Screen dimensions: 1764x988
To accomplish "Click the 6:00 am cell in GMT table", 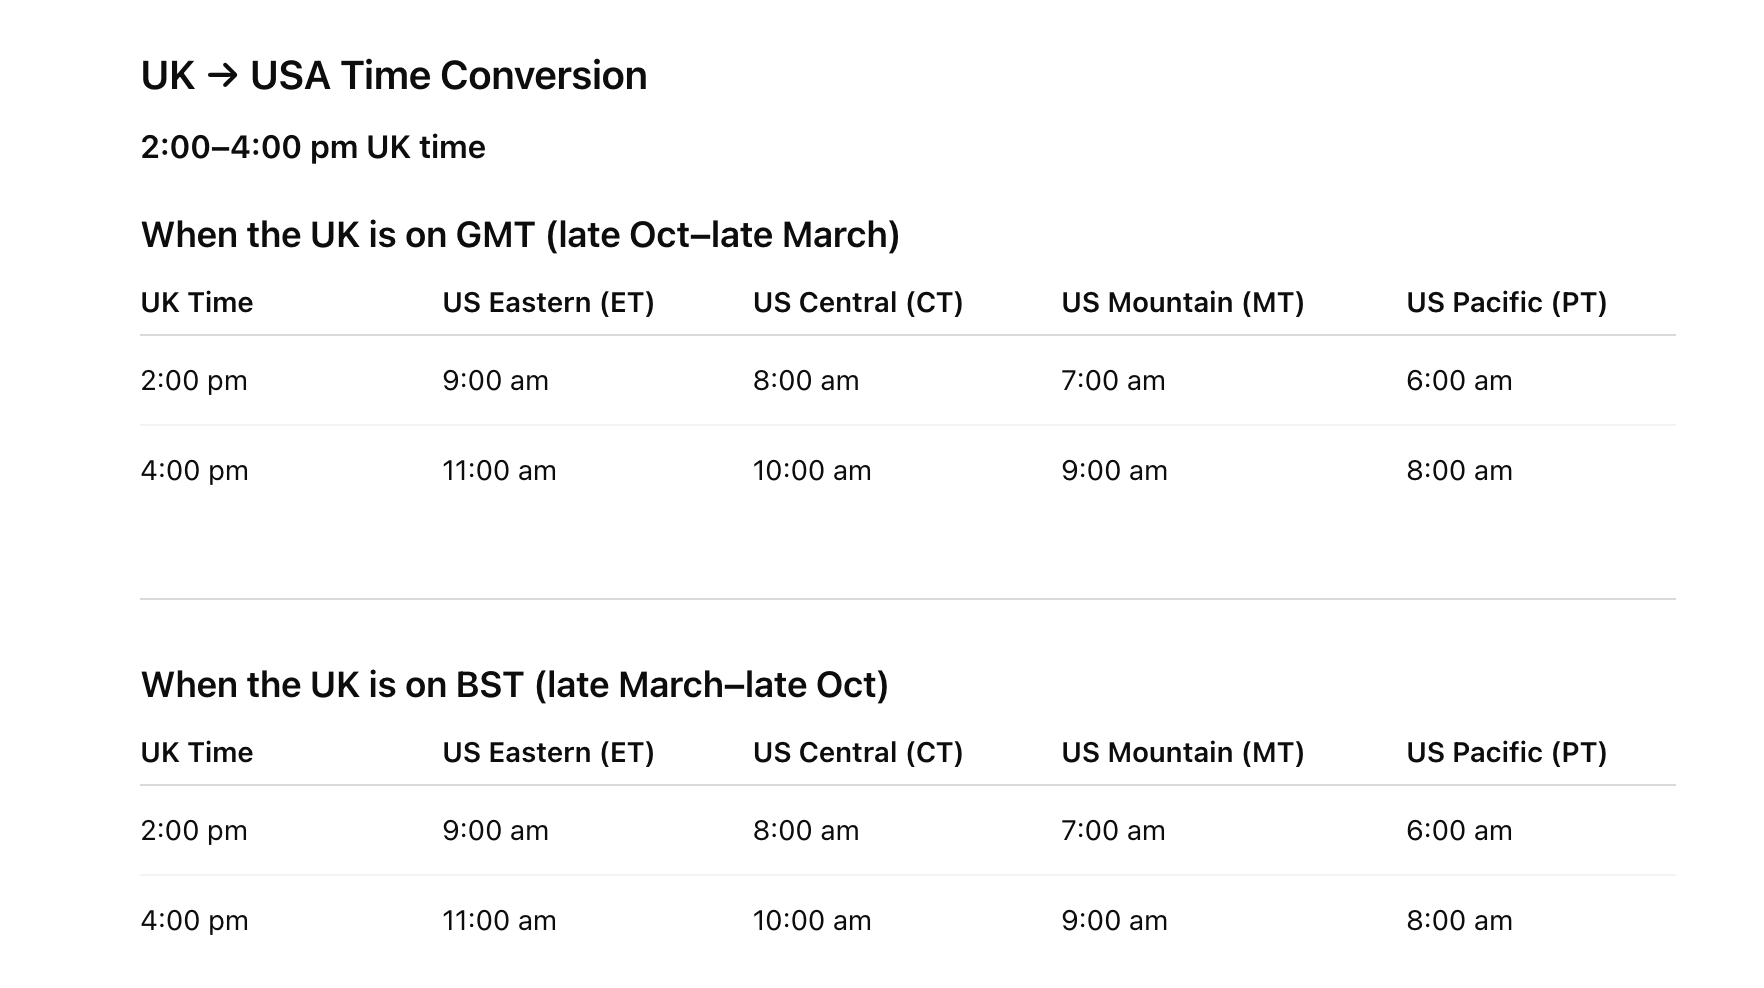I will [1459, 381].
